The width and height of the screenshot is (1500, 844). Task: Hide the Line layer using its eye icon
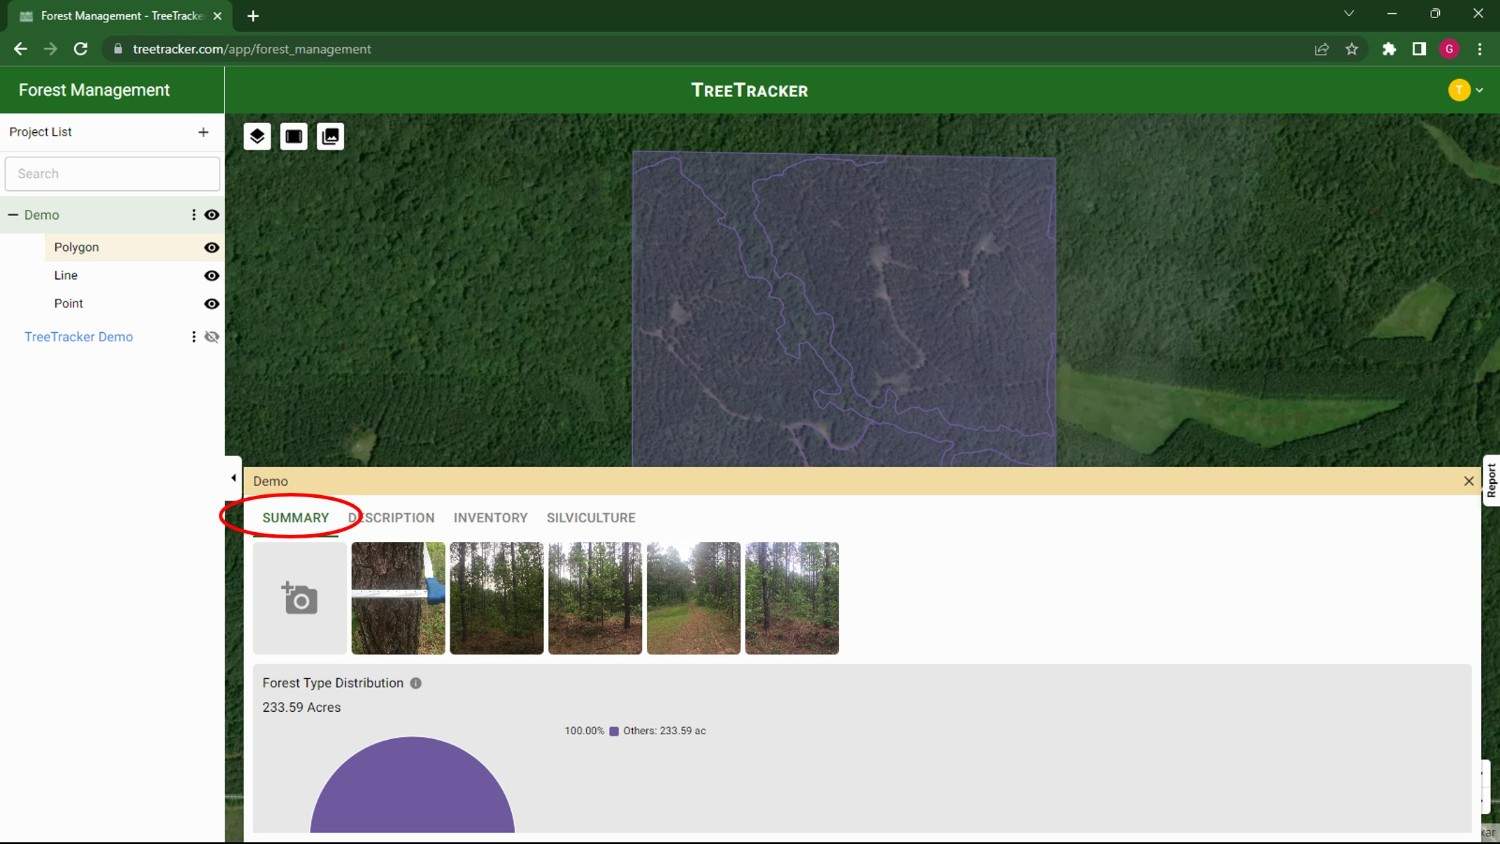(x=211, y=275)
